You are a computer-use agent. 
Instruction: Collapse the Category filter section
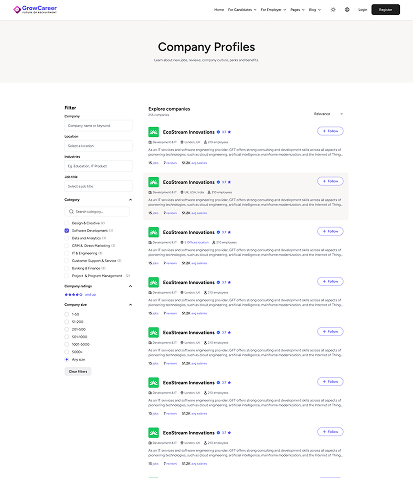point(130,200)
